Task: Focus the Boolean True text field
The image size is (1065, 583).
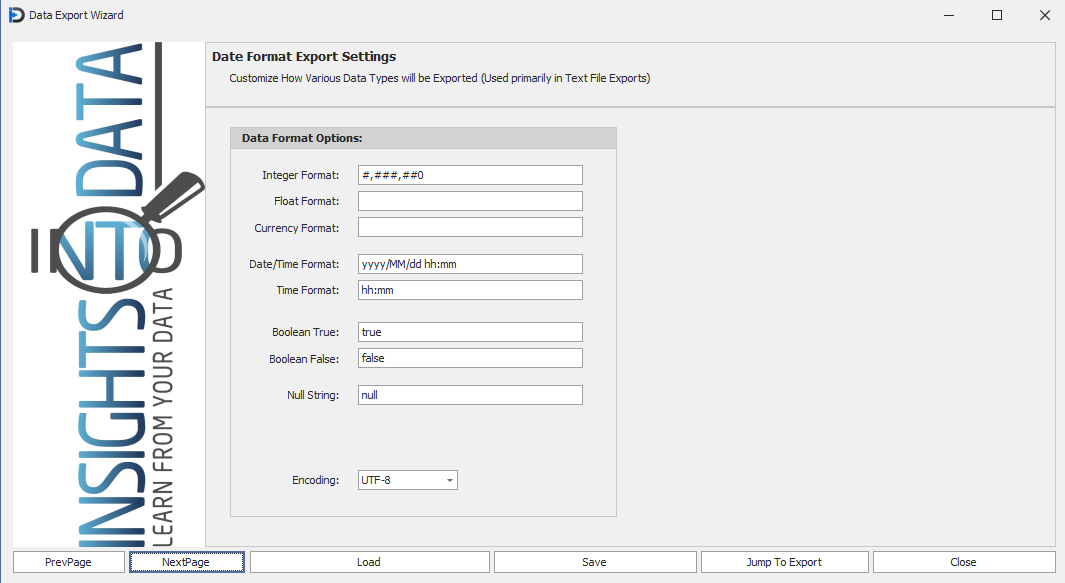Action: [x=470, y=332]
